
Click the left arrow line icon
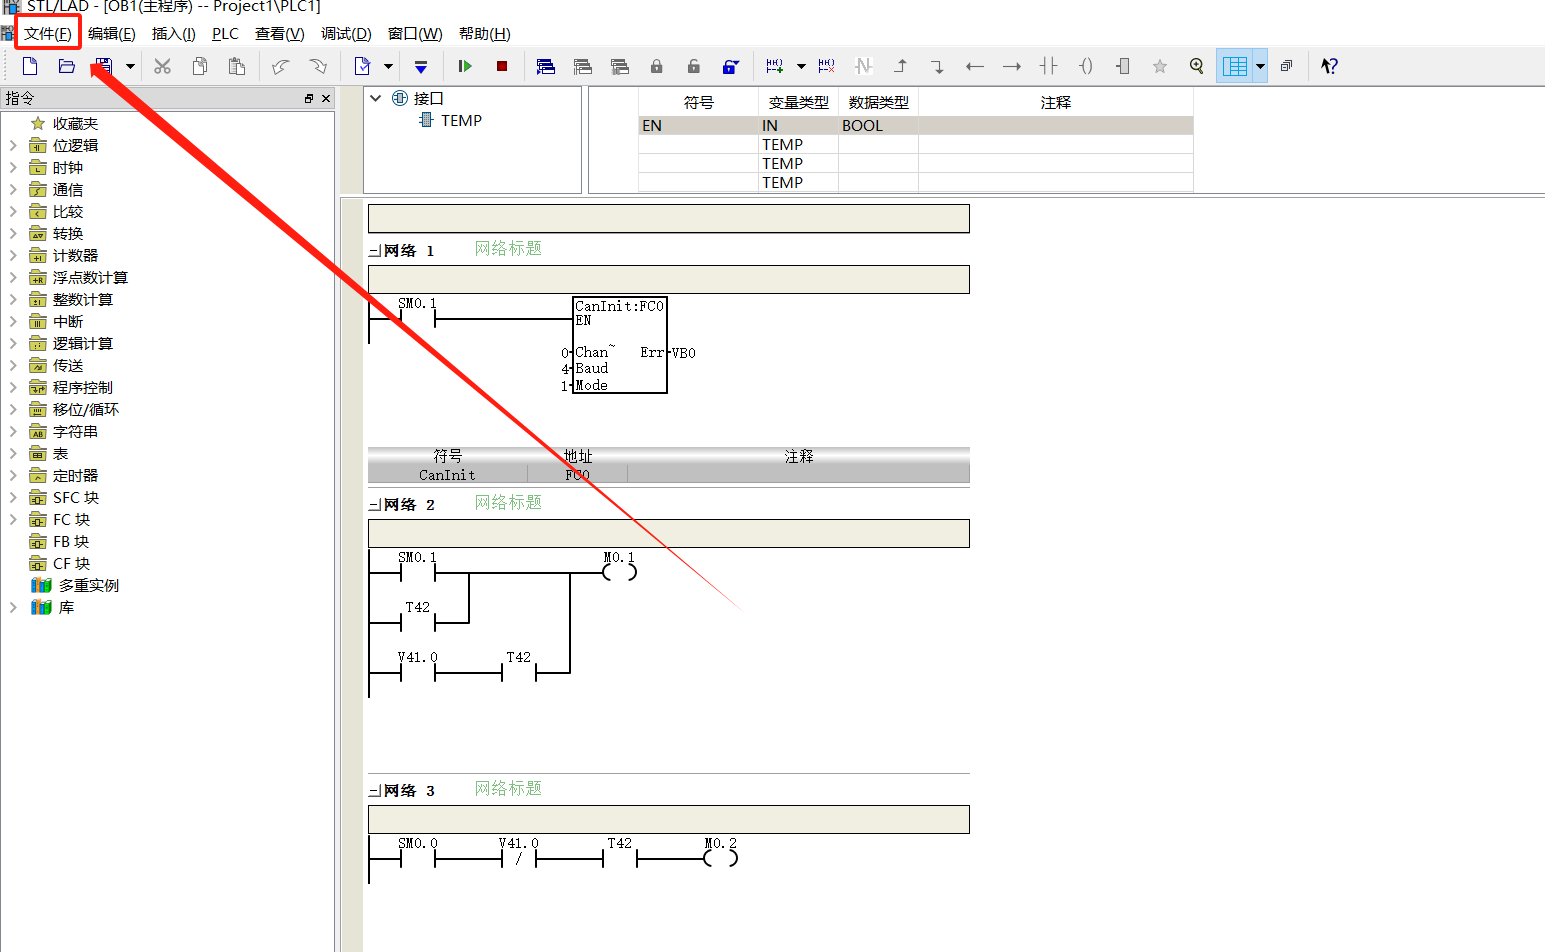point(974,66)
